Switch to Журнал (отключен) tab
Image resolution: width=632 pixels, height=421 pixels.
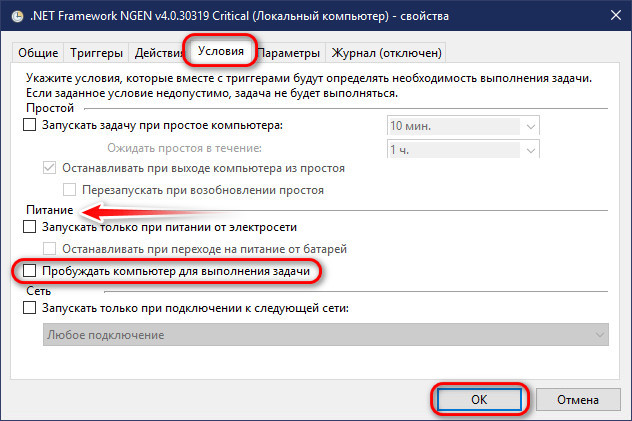[x=386, y=53]
